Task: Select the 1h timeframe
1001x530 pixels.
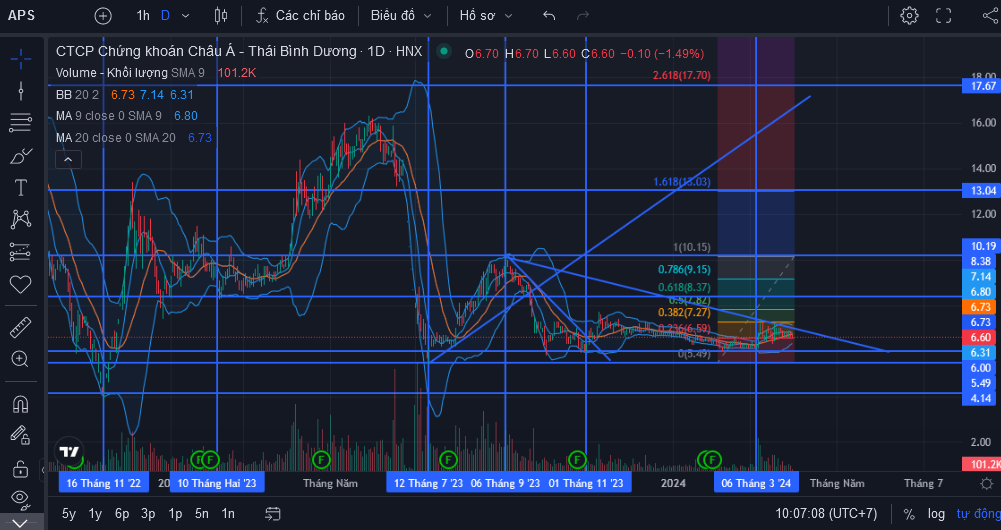Action: tap(143, 16)
